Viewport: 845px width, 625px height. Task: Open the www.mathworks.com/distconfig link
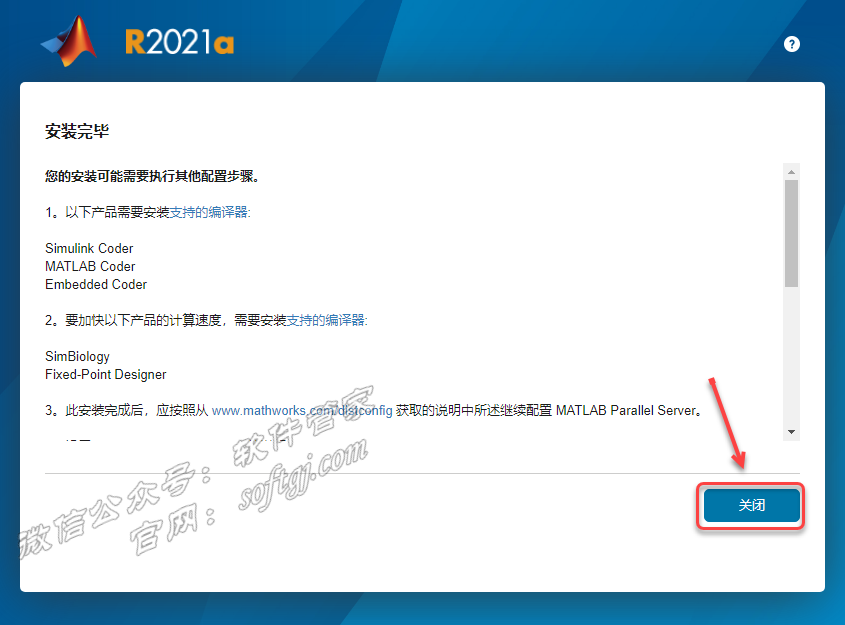point(302,411)
